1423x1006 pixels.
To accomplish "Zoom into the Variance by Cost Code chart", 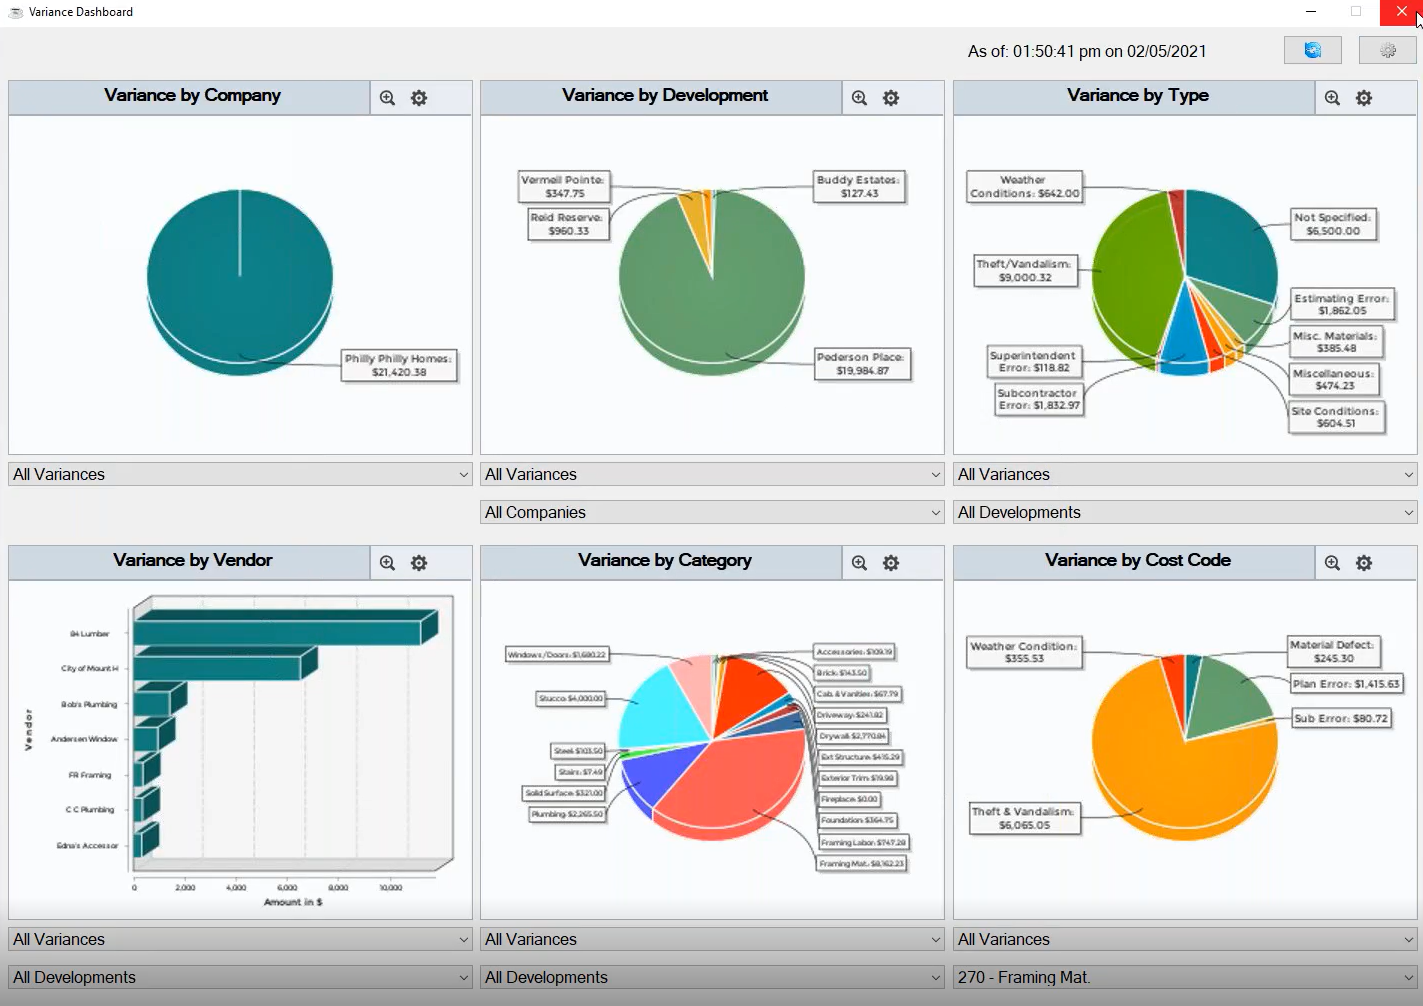I will pyautogui.click(x=1331, y=562).
